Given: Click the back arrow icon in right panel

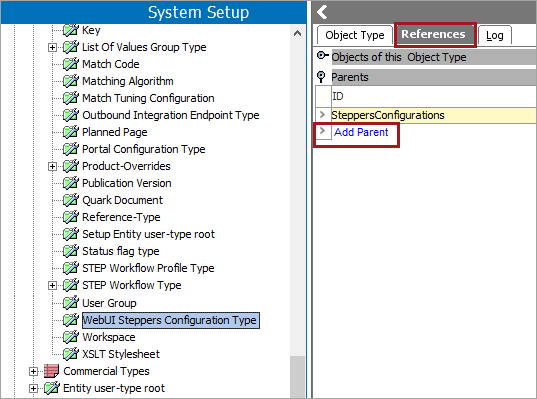Looking at the screenshot, I should point(322,12).
